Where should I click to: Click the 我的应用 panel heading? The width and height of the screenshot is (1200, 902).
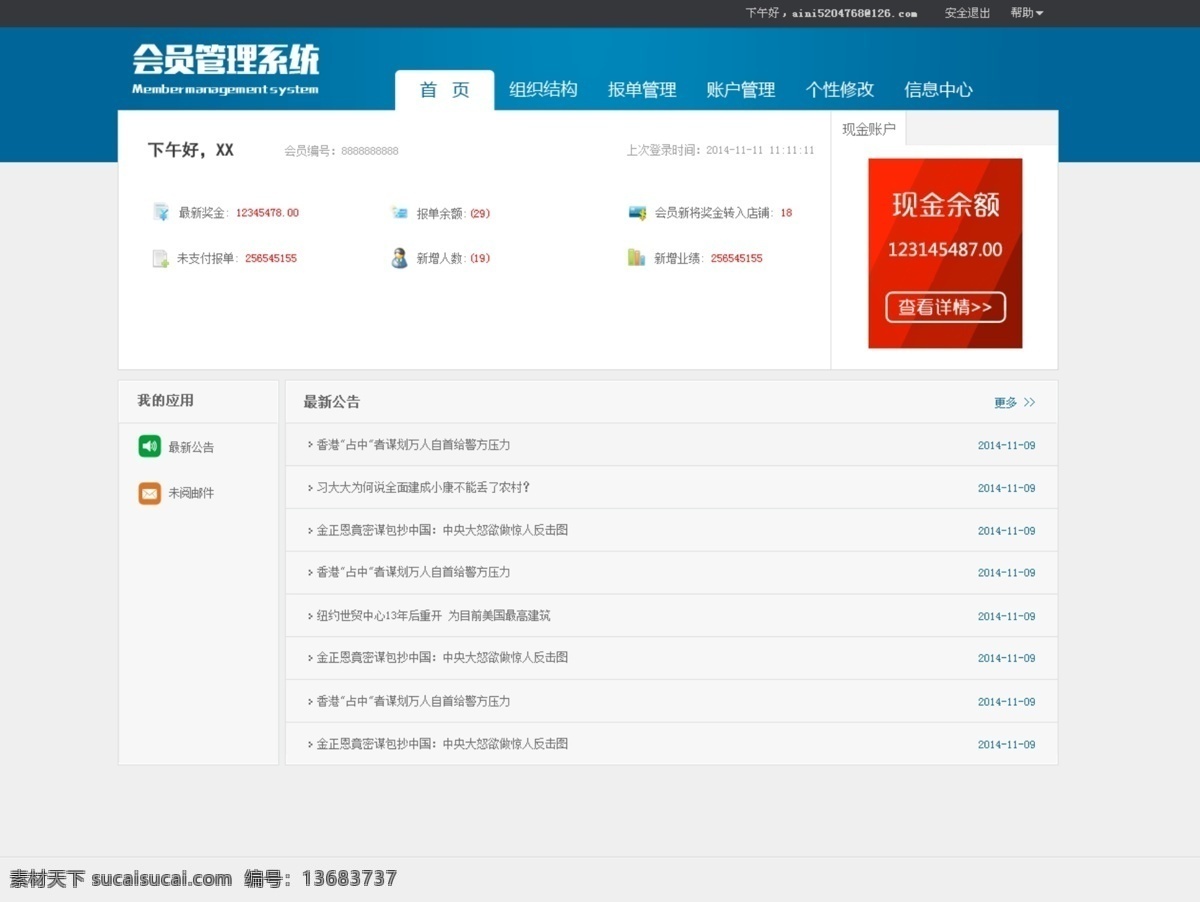pyautogui.click(x=166, y=400)
